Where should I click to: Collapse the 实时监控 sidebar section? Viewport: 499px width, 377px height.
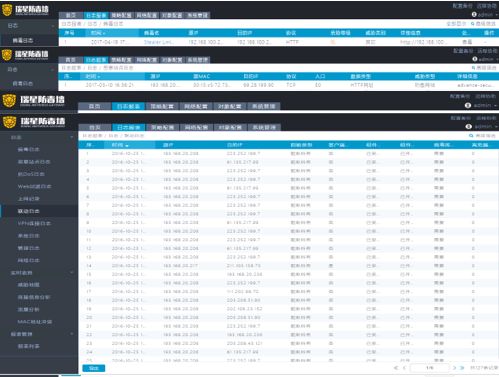click(72, 273)
